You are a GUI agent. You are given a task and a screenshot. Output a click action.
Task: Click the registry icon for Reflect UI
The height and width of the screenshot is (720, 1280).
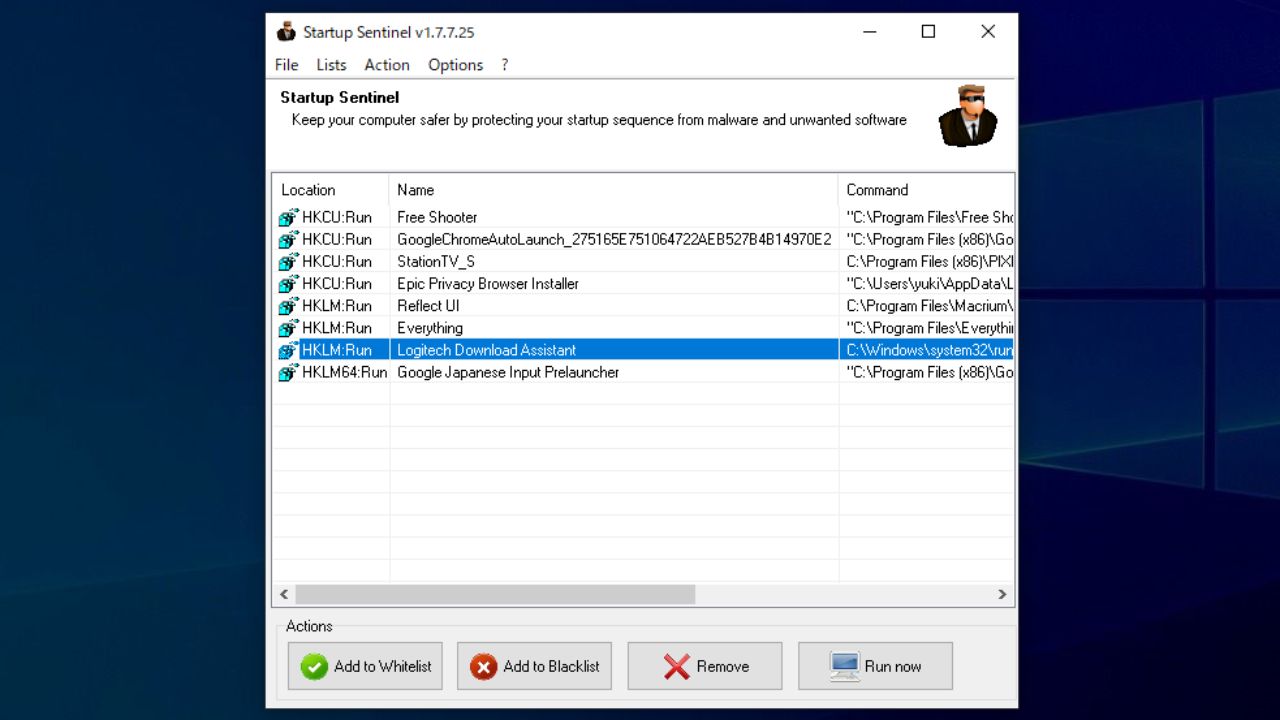point(288,305)
